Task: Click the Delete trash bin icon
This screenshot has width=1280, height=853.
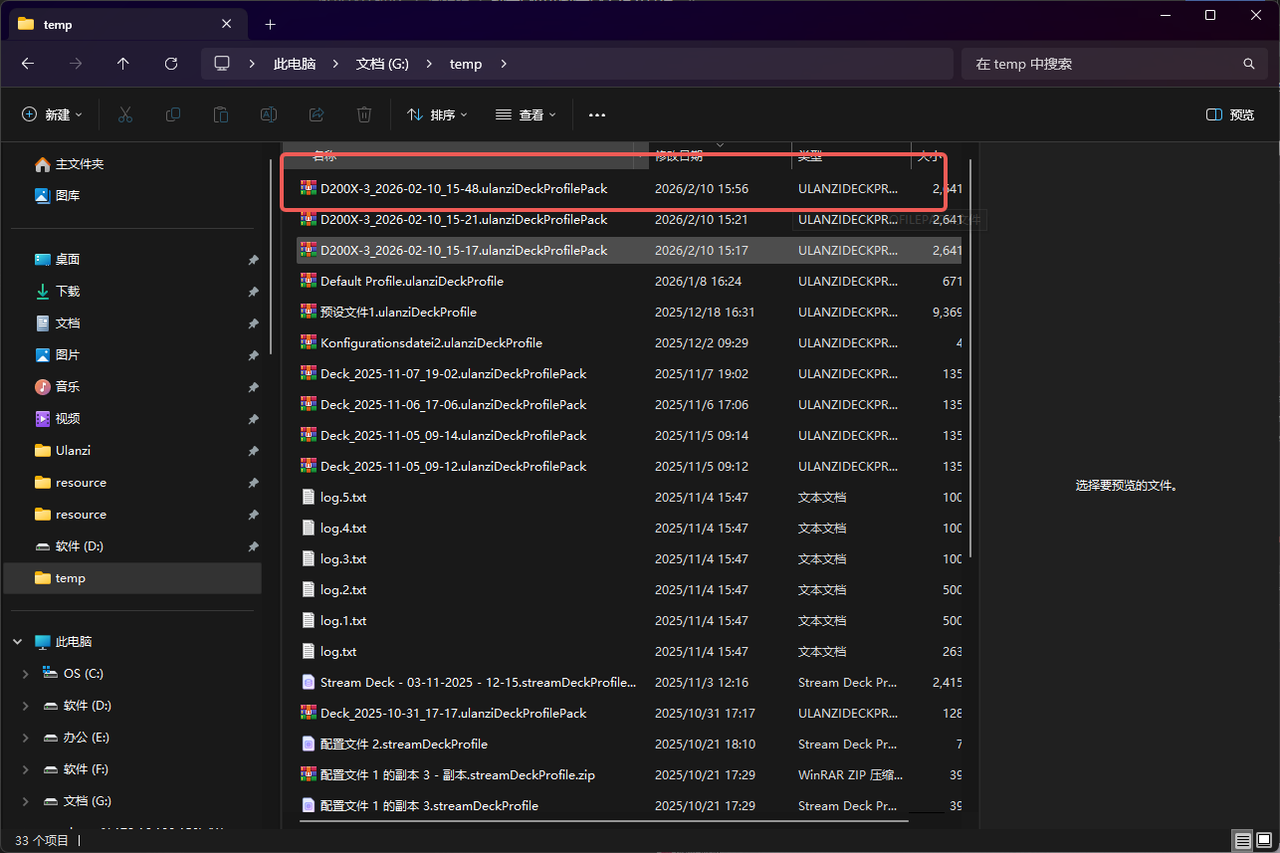Action: (x=365, y=115)
